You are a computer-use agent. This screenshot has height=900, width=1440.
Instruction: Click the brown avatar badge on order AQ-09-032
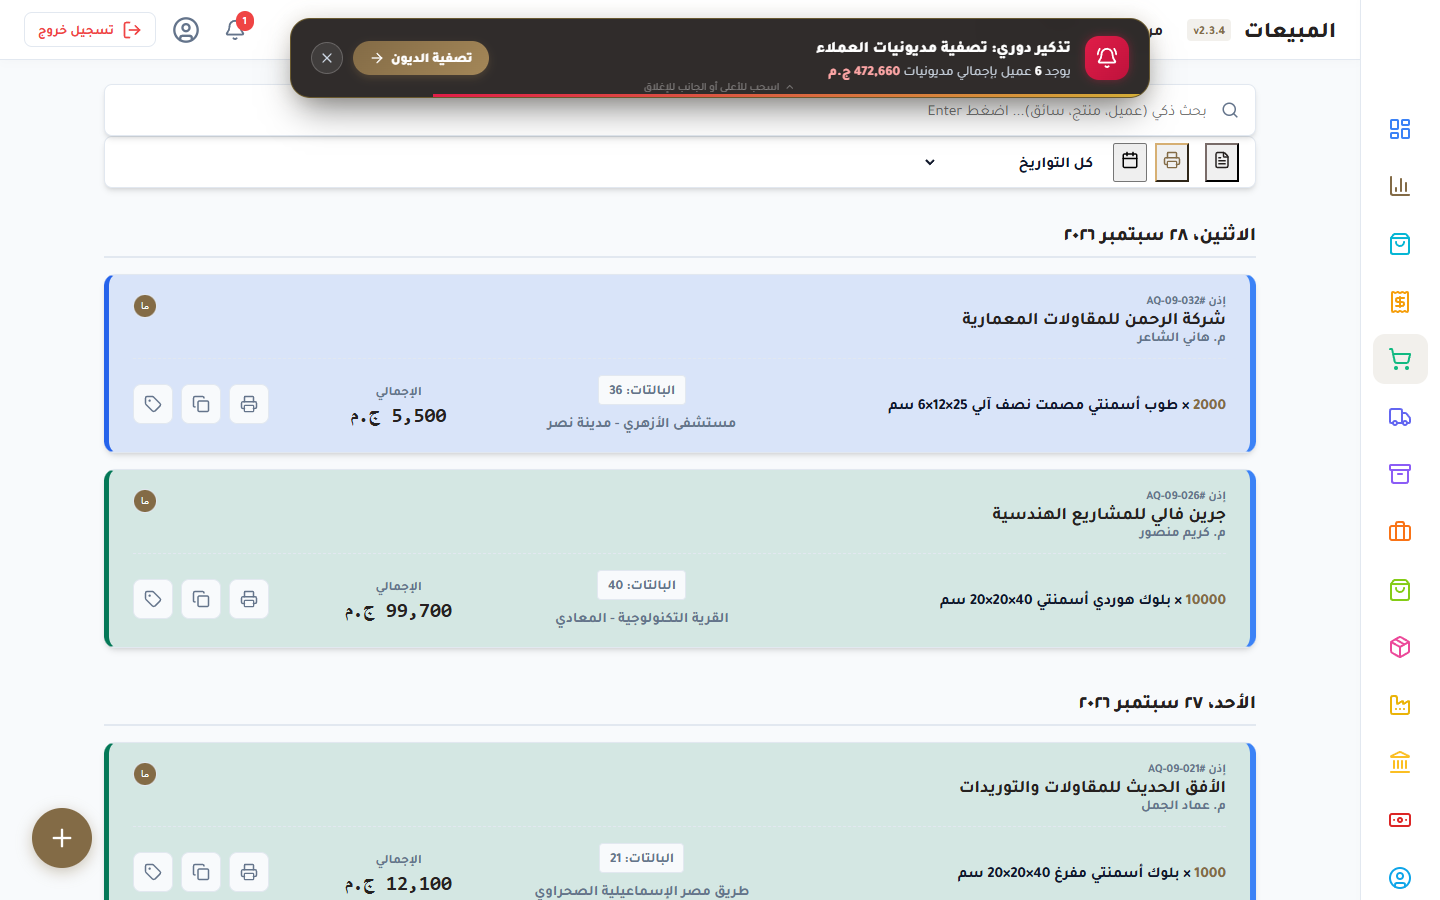point(145,306)
